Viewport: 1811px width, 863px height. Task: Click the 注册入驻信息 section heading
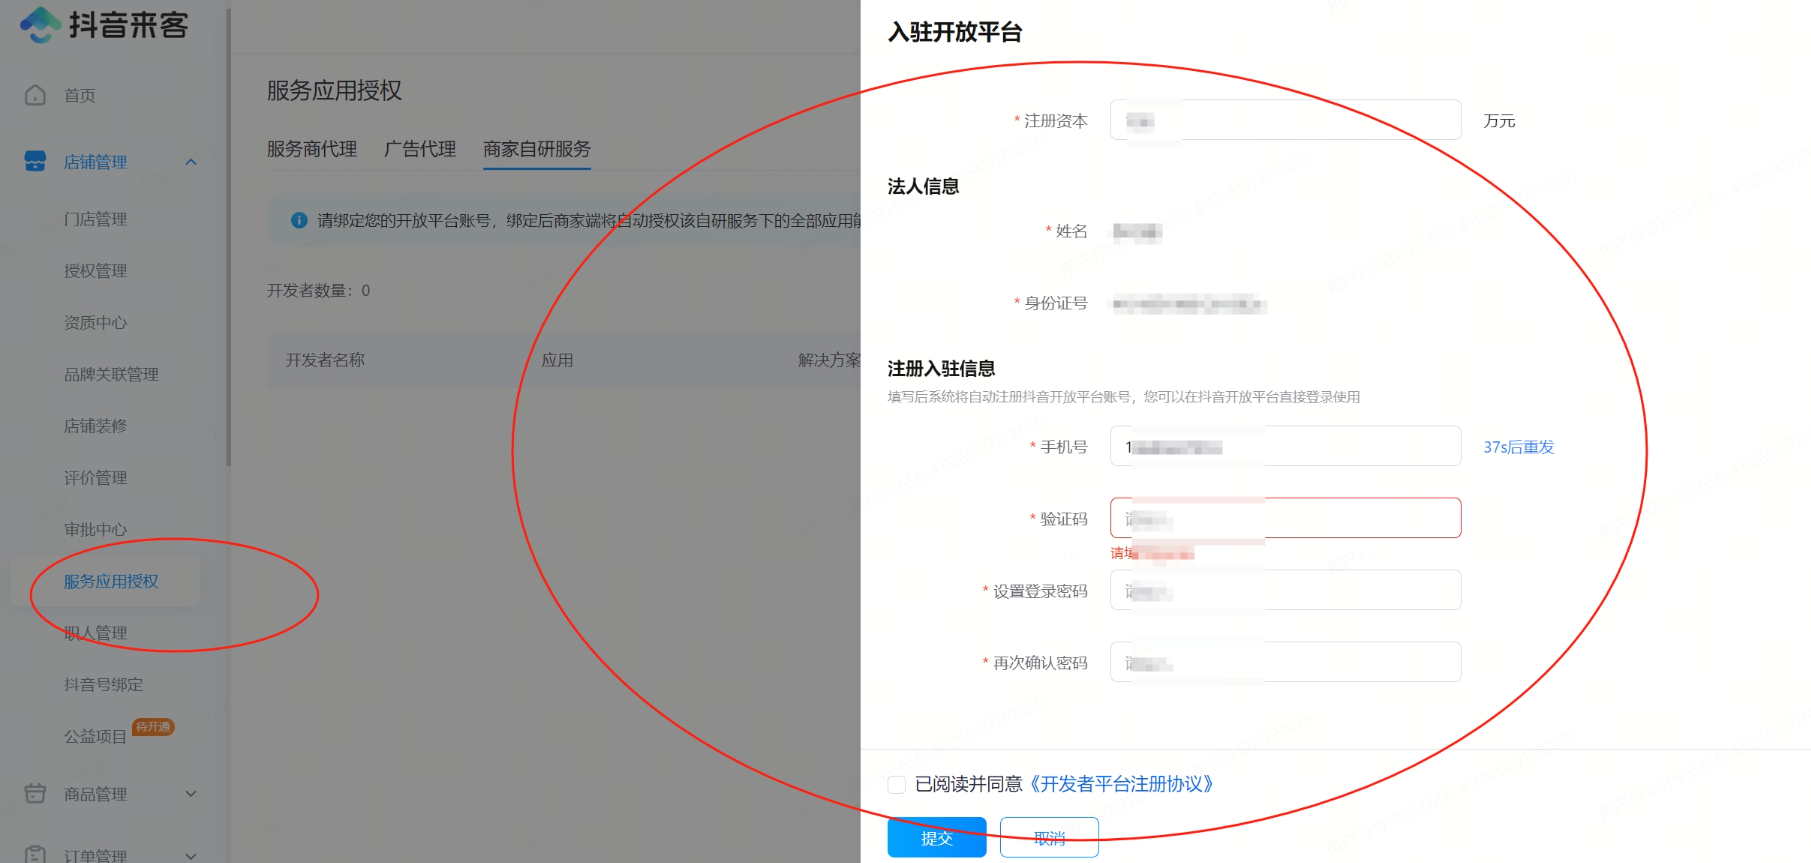(x=942, y=368)
